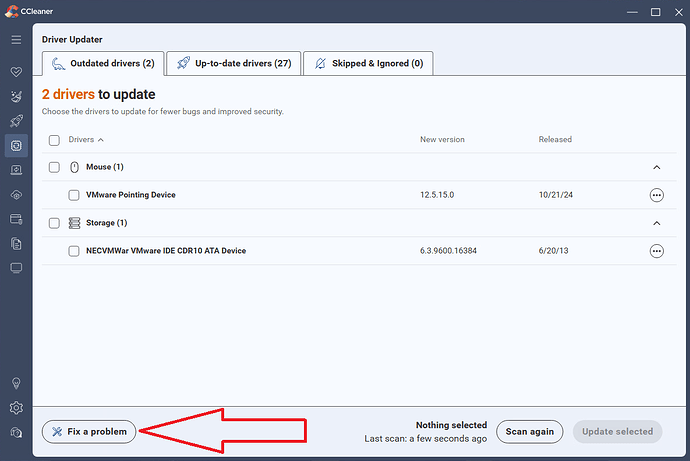Open the Performance Optimizer rocket icon
Viewport: 690px width, 461px height.
pyautogui.click(x=16, y=121)
